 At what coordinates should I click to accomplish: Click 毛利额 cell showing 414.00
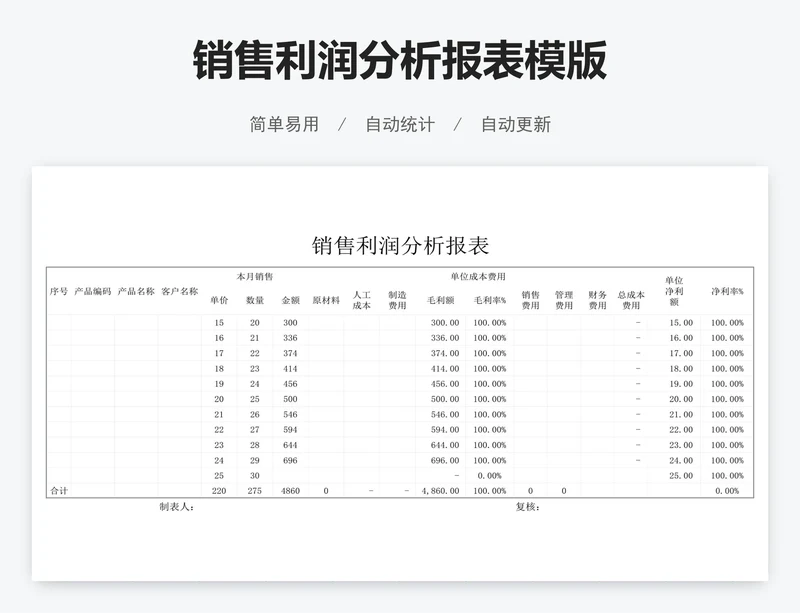click(x=445, y=369)
